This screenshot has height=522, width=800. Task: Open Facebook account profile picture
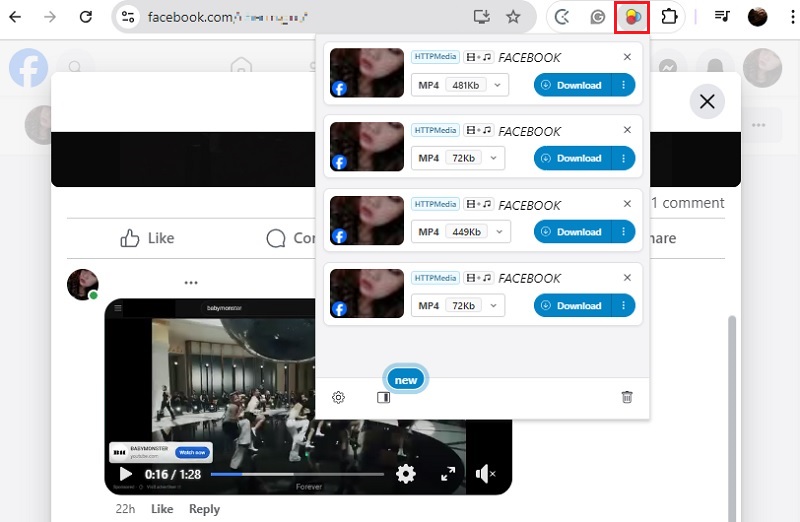[x=762, y=68]
